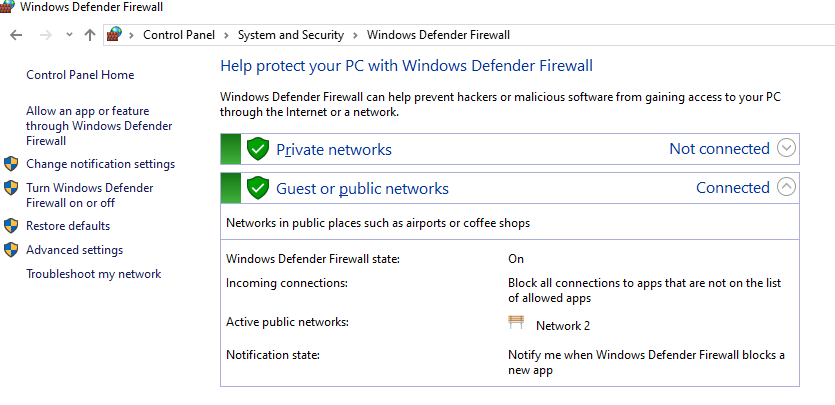The image size is (835, 405).
Task: Click the firewall state value On
Action: click(x=516, y=259)
